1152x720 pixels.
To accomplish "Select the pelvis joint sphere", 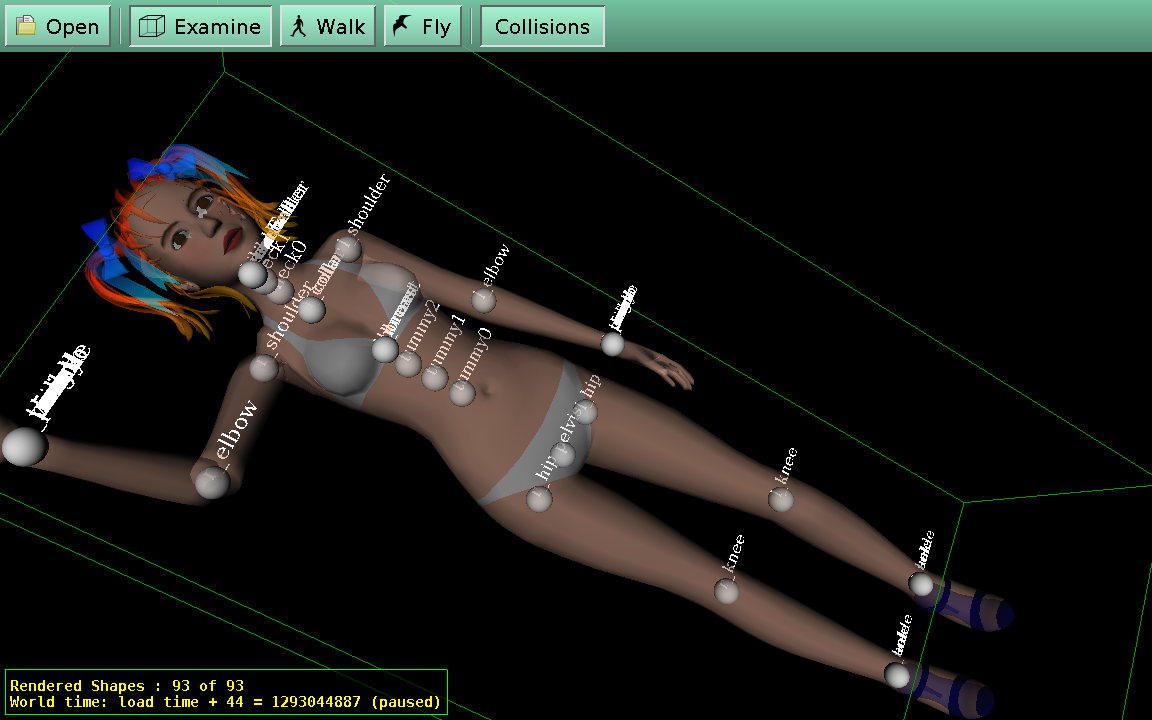I will point(563,454).
